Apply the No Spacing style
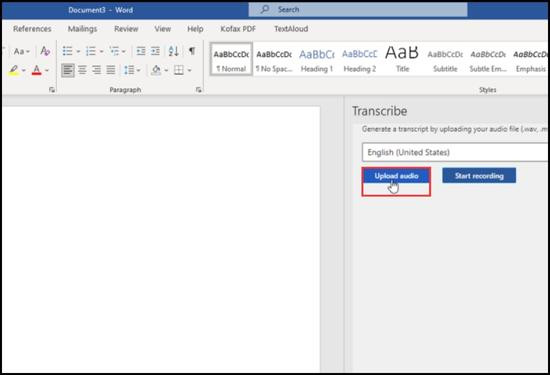This screenshot has height=375, width=550. (274, 60)
